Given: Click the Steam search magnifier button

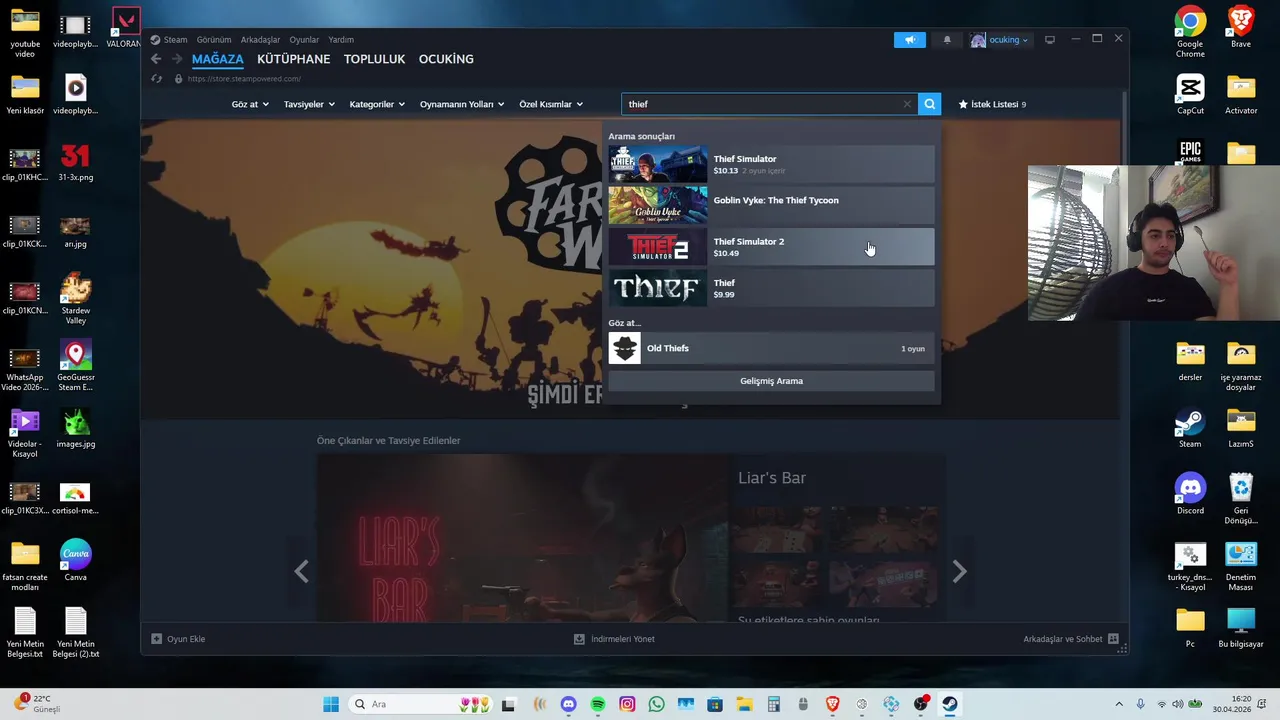Looking at the screenshot, I should [929, 104].
